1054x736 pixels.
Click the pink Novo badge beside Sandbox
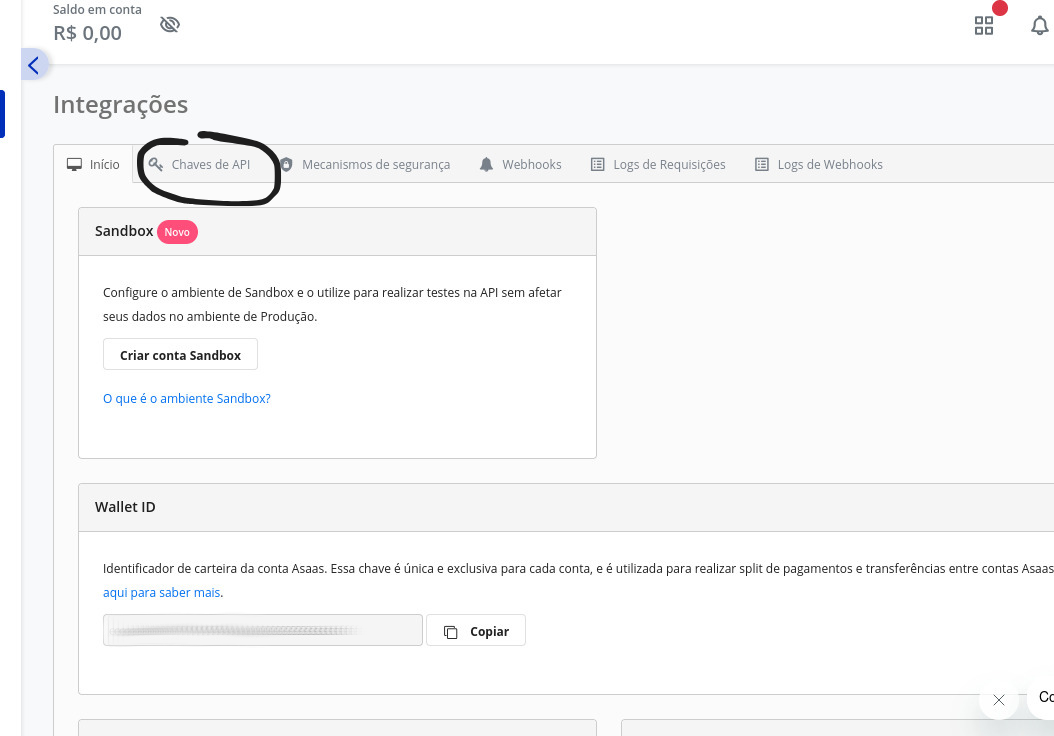click(x=177, y=231)
